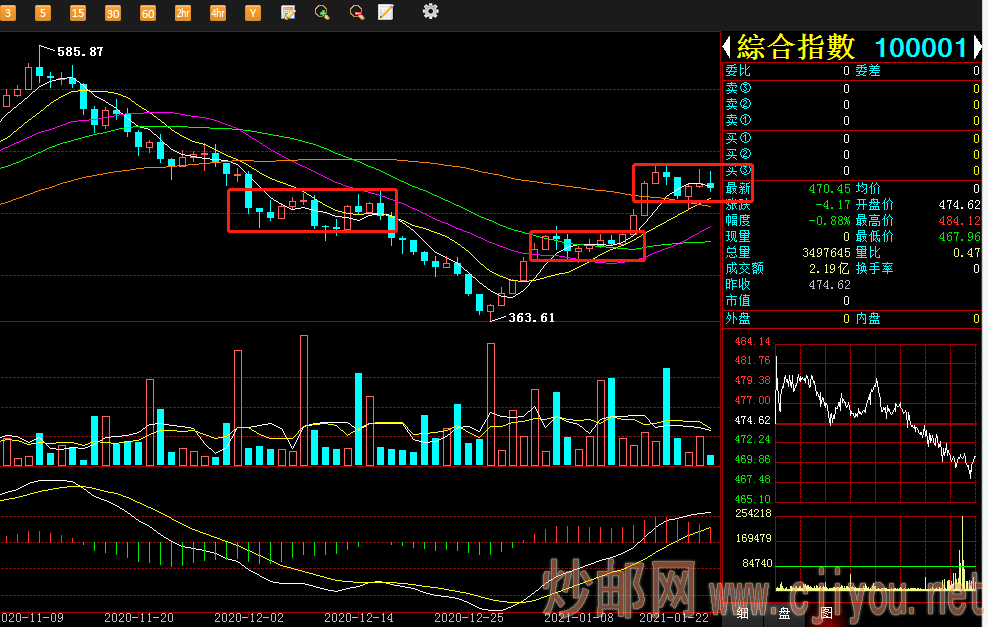
Task: Zoom in the chart with magnifier plus
Action: click(x=322, y=13)
